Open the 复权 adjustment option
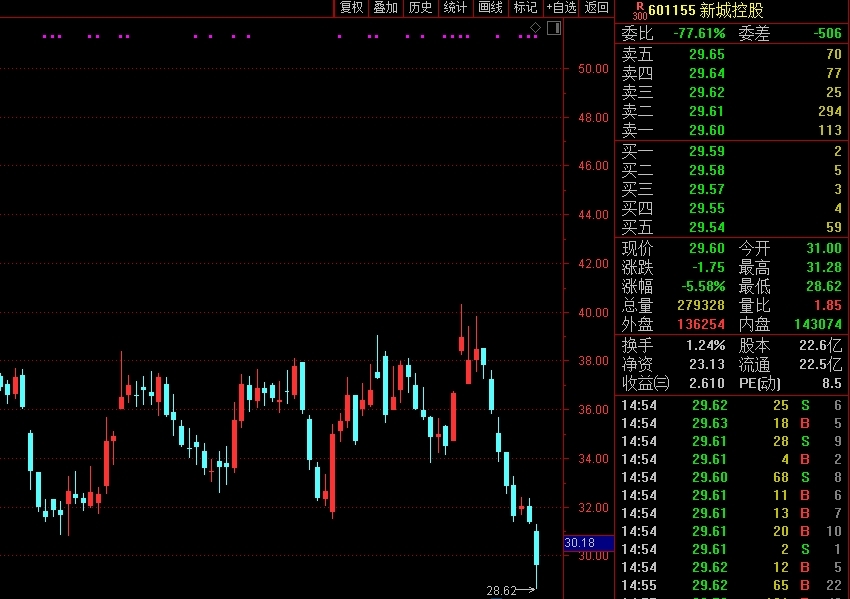 pyautogui.click(x=351, y=8)
